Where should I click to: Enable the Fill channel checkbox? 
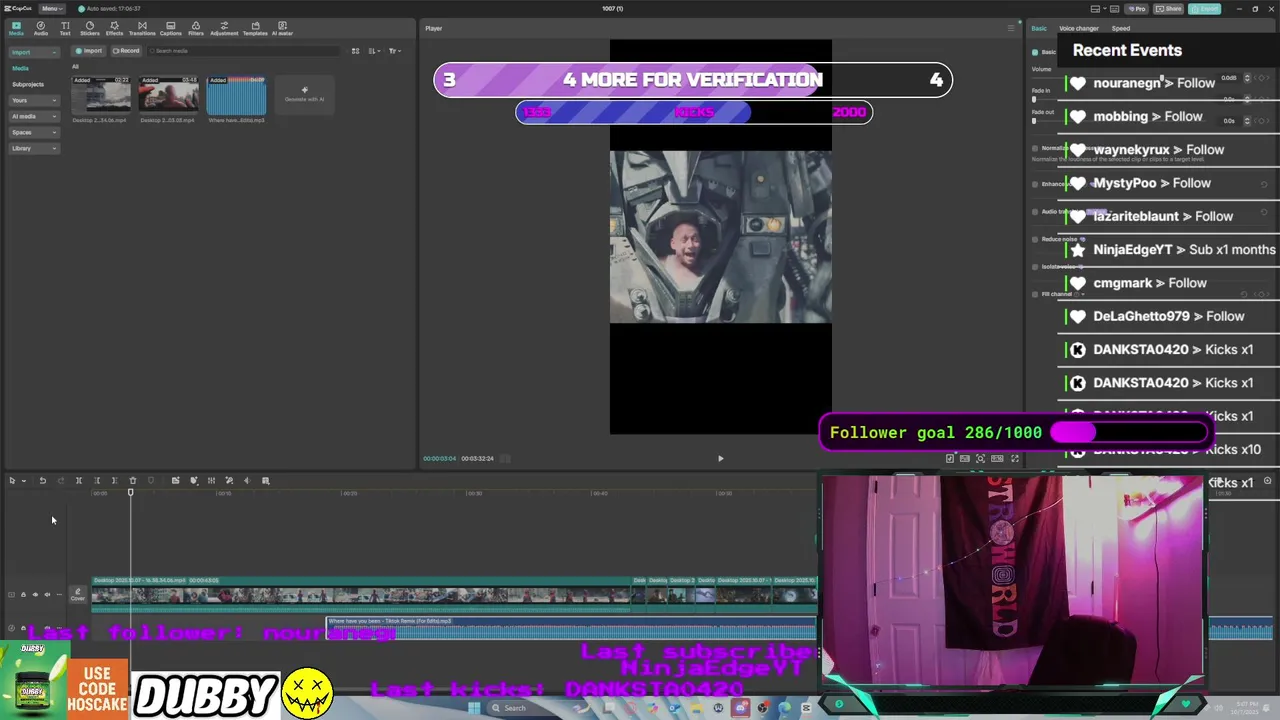point(1035,294)
